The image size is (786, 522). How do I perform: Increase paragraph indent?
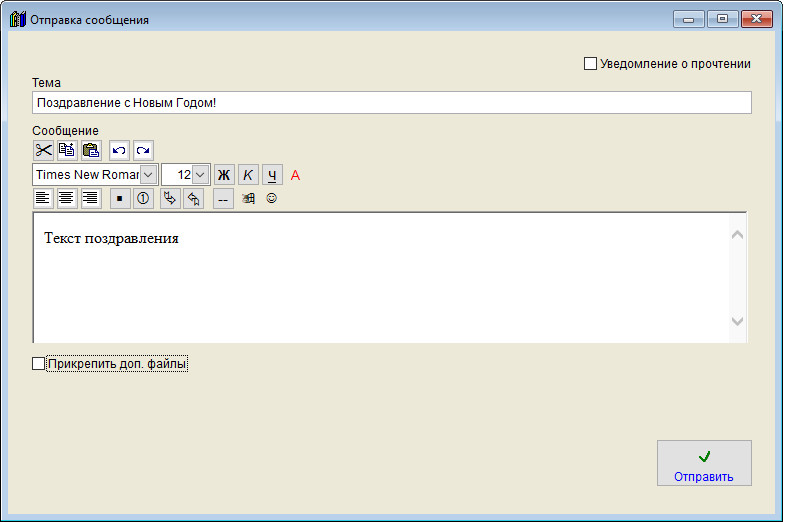coord(170,199)
